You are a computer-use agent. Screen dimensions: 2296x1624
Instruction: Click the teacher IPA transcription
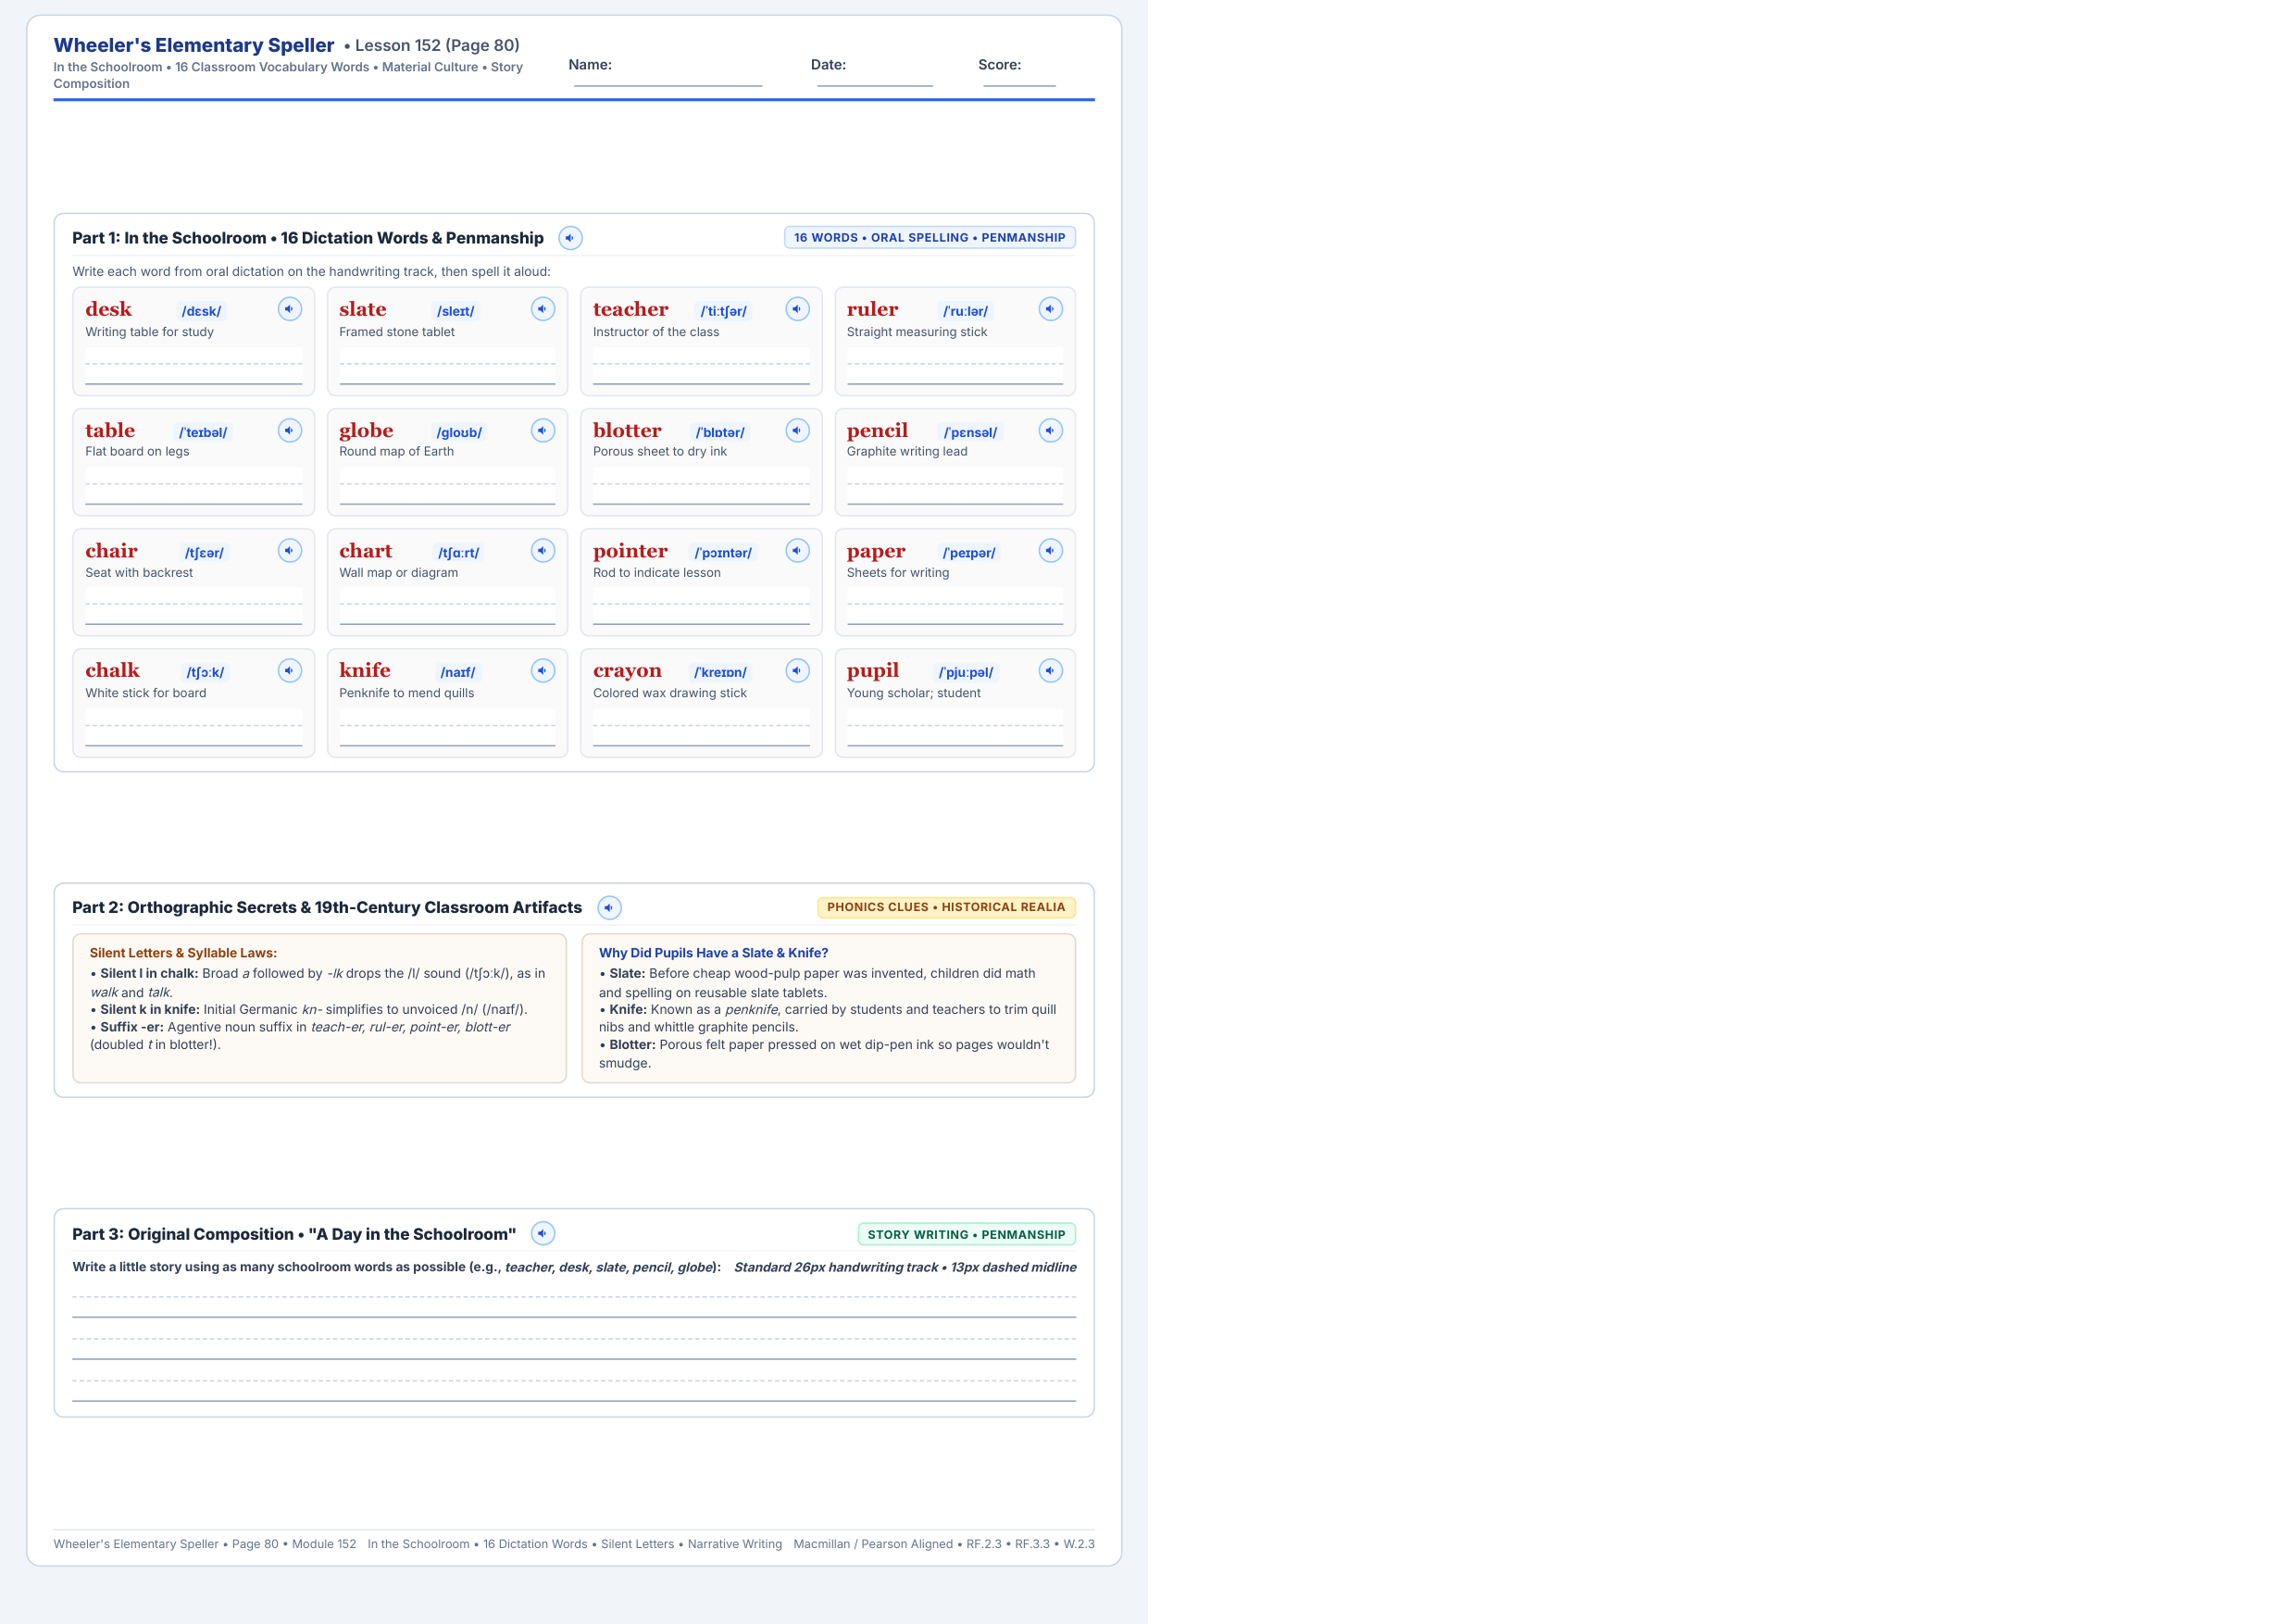tap(723, 311)
